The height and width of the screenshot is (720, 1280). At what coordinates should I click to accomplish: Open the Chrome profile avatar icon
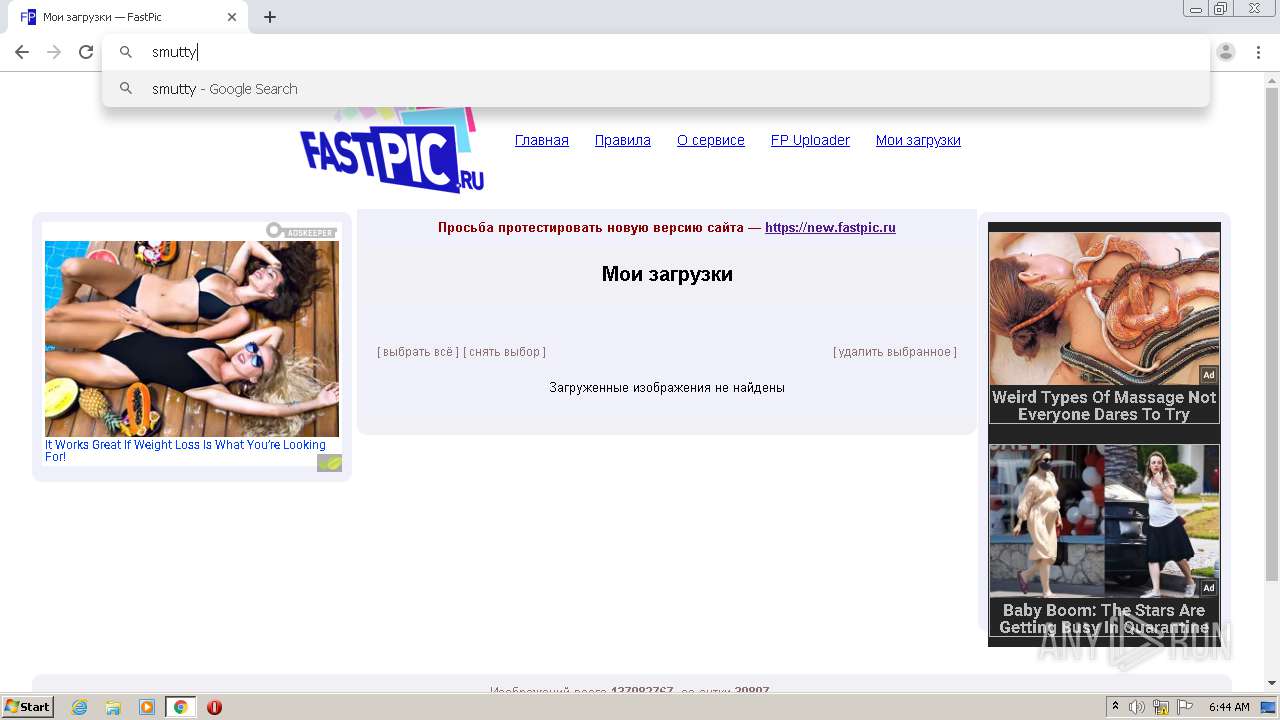click(1226, 52)
